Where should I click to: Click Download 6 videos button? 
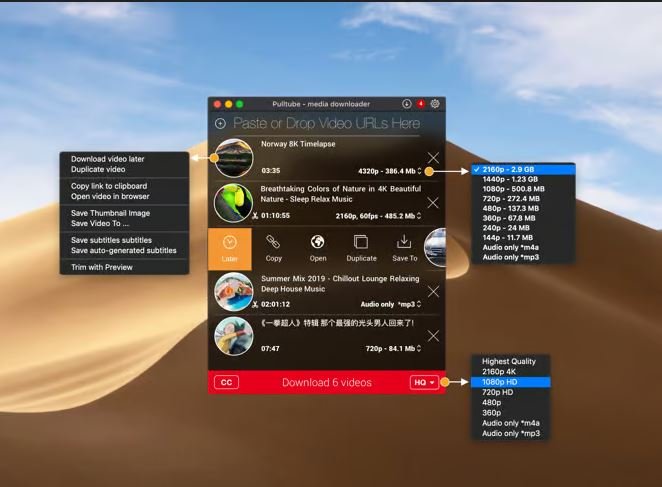pyautogui.click(x=327, y=382)
